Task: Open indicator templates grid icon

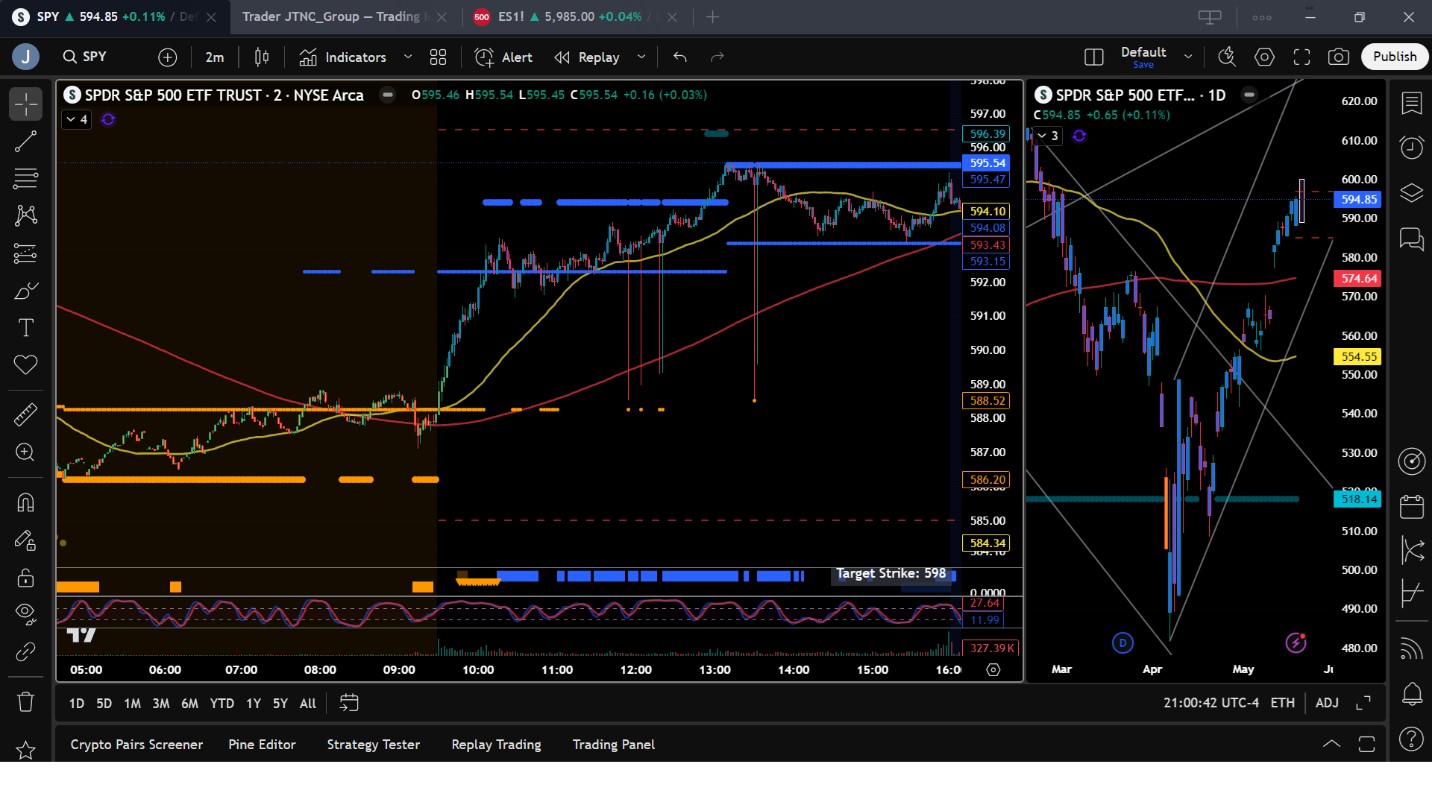Action: [x=438, y=57]
